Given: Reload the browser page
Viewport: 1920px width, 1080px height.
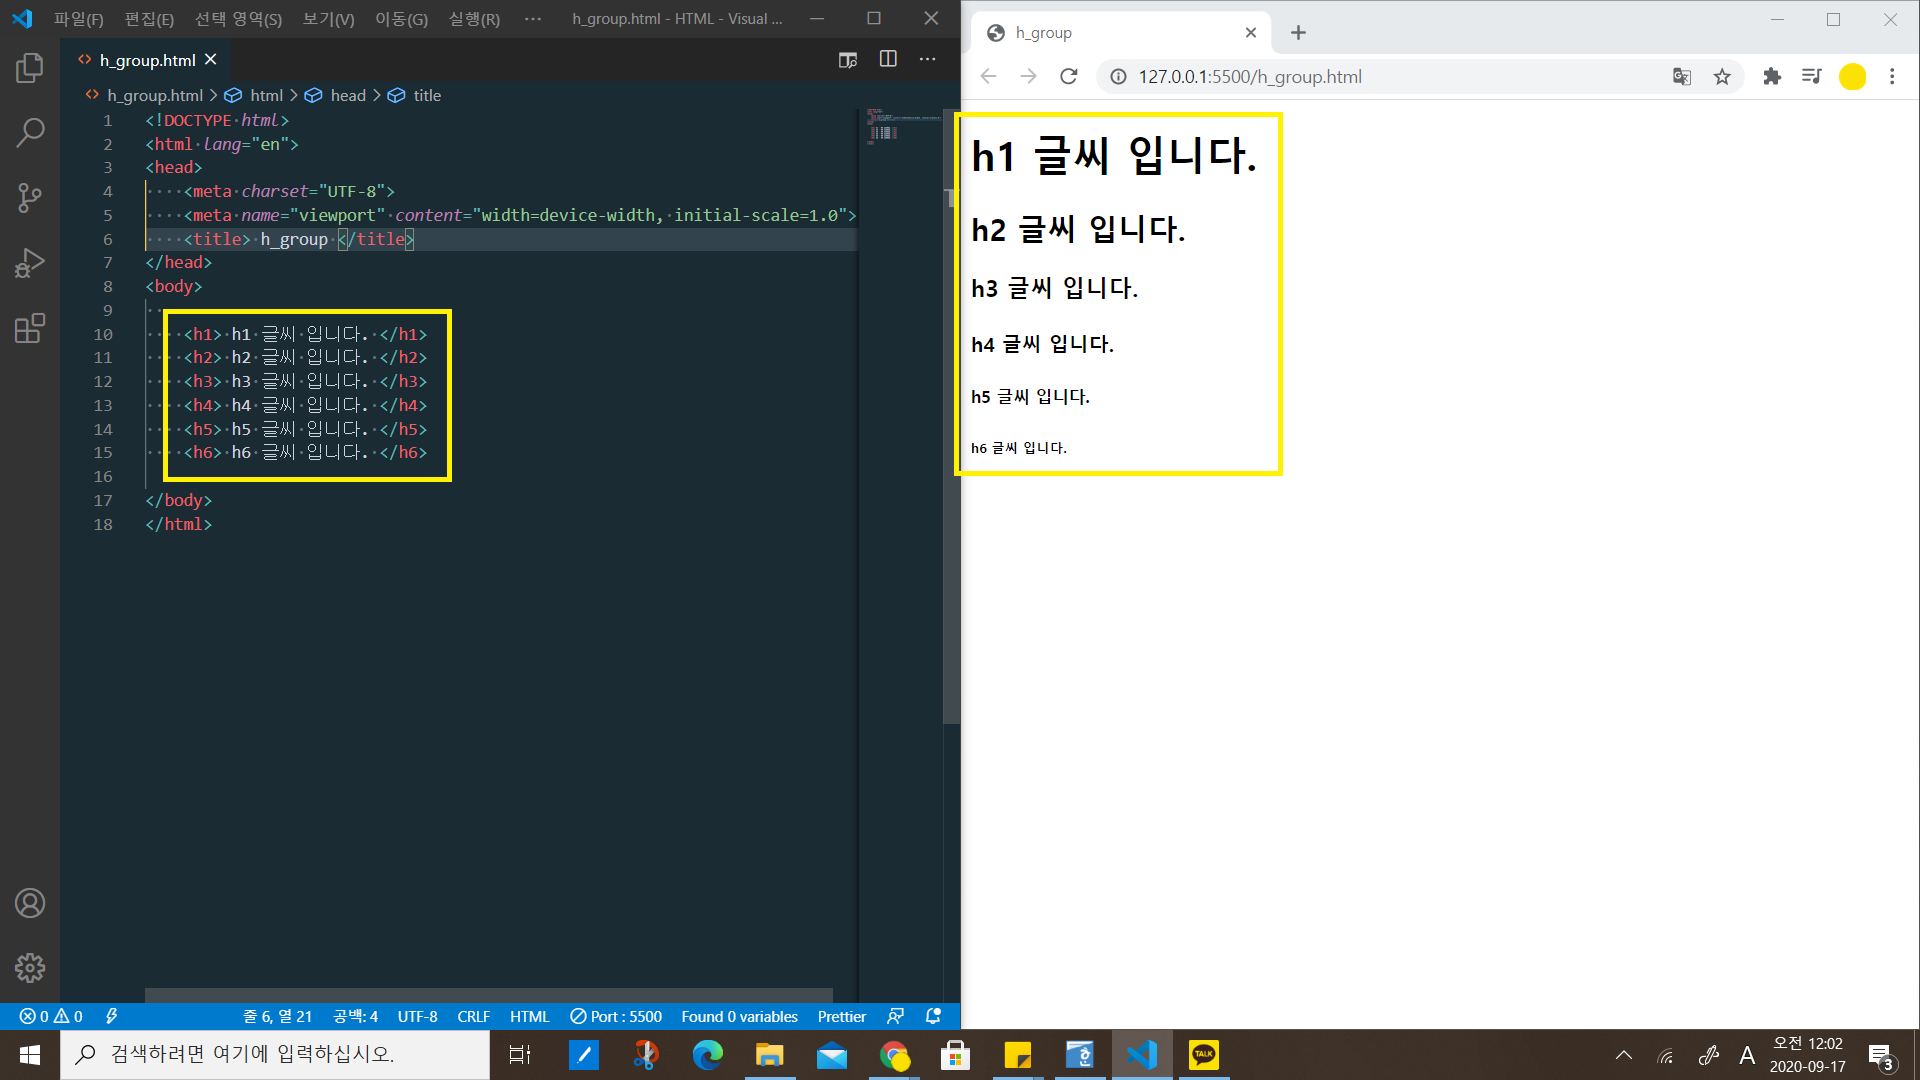Looking at the screenshot, I should [1069, 77].
